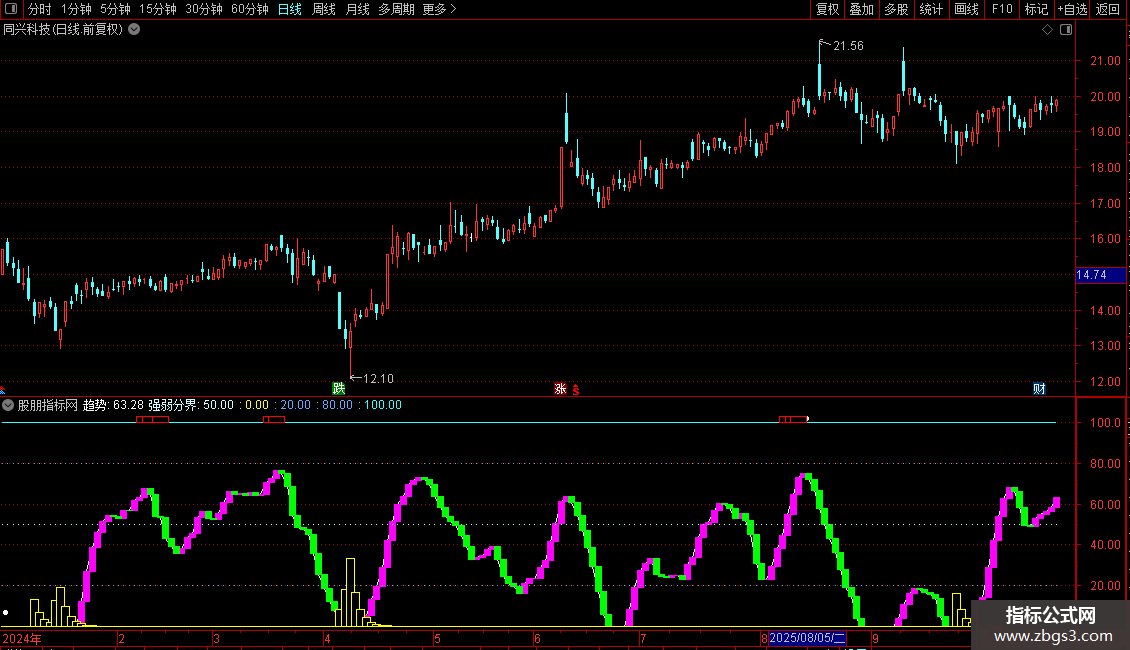Viewport: 1130px width, 650px height.
Task: Open dropdown beside 同兴科技 chart title
Action: [134, 30]
